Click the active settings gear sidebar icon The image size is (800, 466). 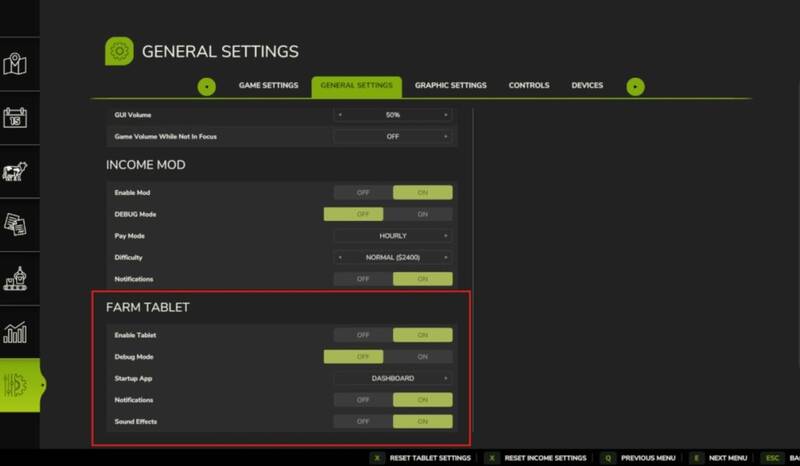click(18, 386)
